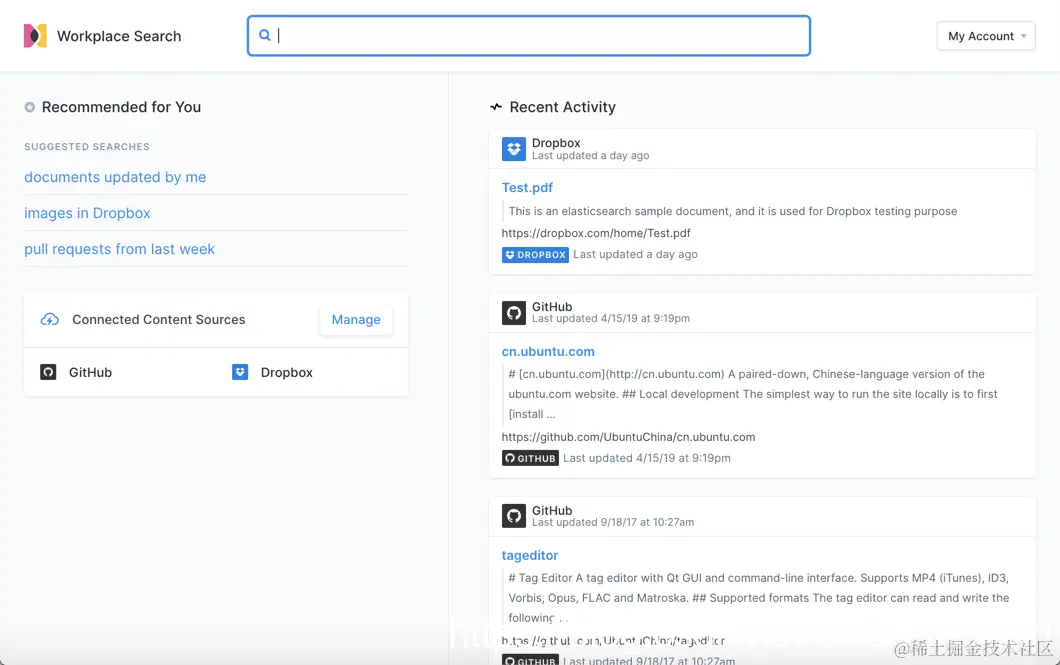
Task: Open the cn.ubuntu.com result
Action: tap(548, 351)
